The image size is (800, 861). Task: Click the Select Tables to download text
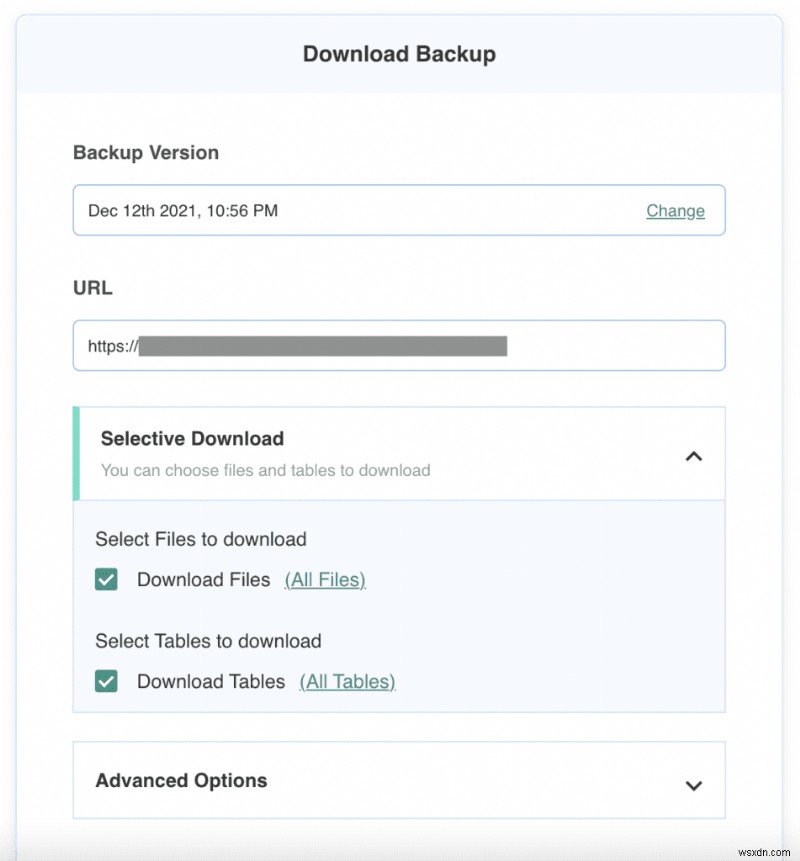tap(208, 641)
